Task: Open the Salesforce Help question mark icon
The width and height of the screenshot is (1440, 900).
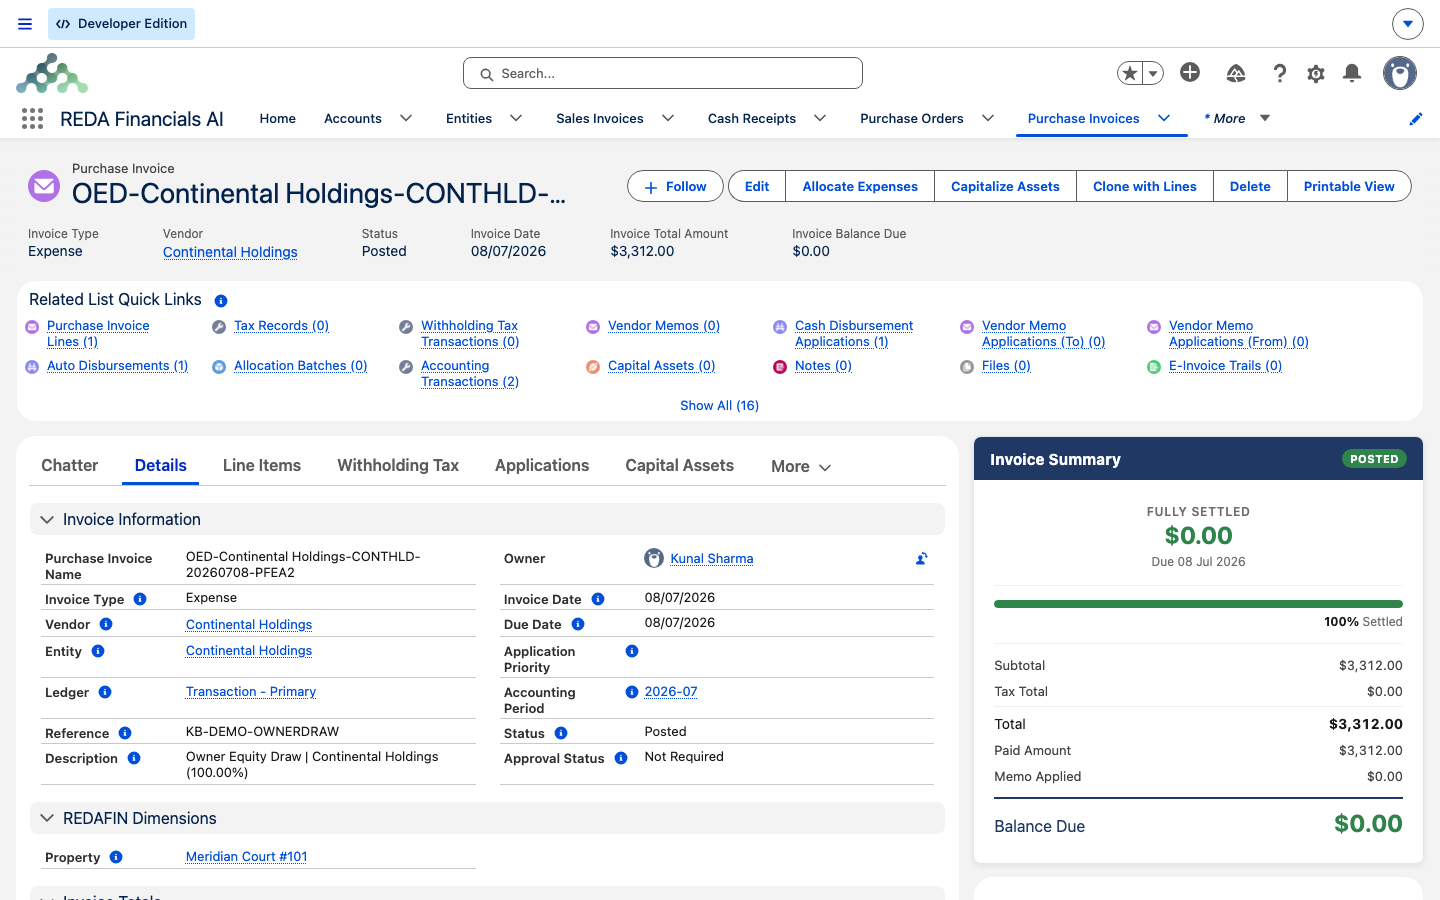Action: click(1280, 73)
